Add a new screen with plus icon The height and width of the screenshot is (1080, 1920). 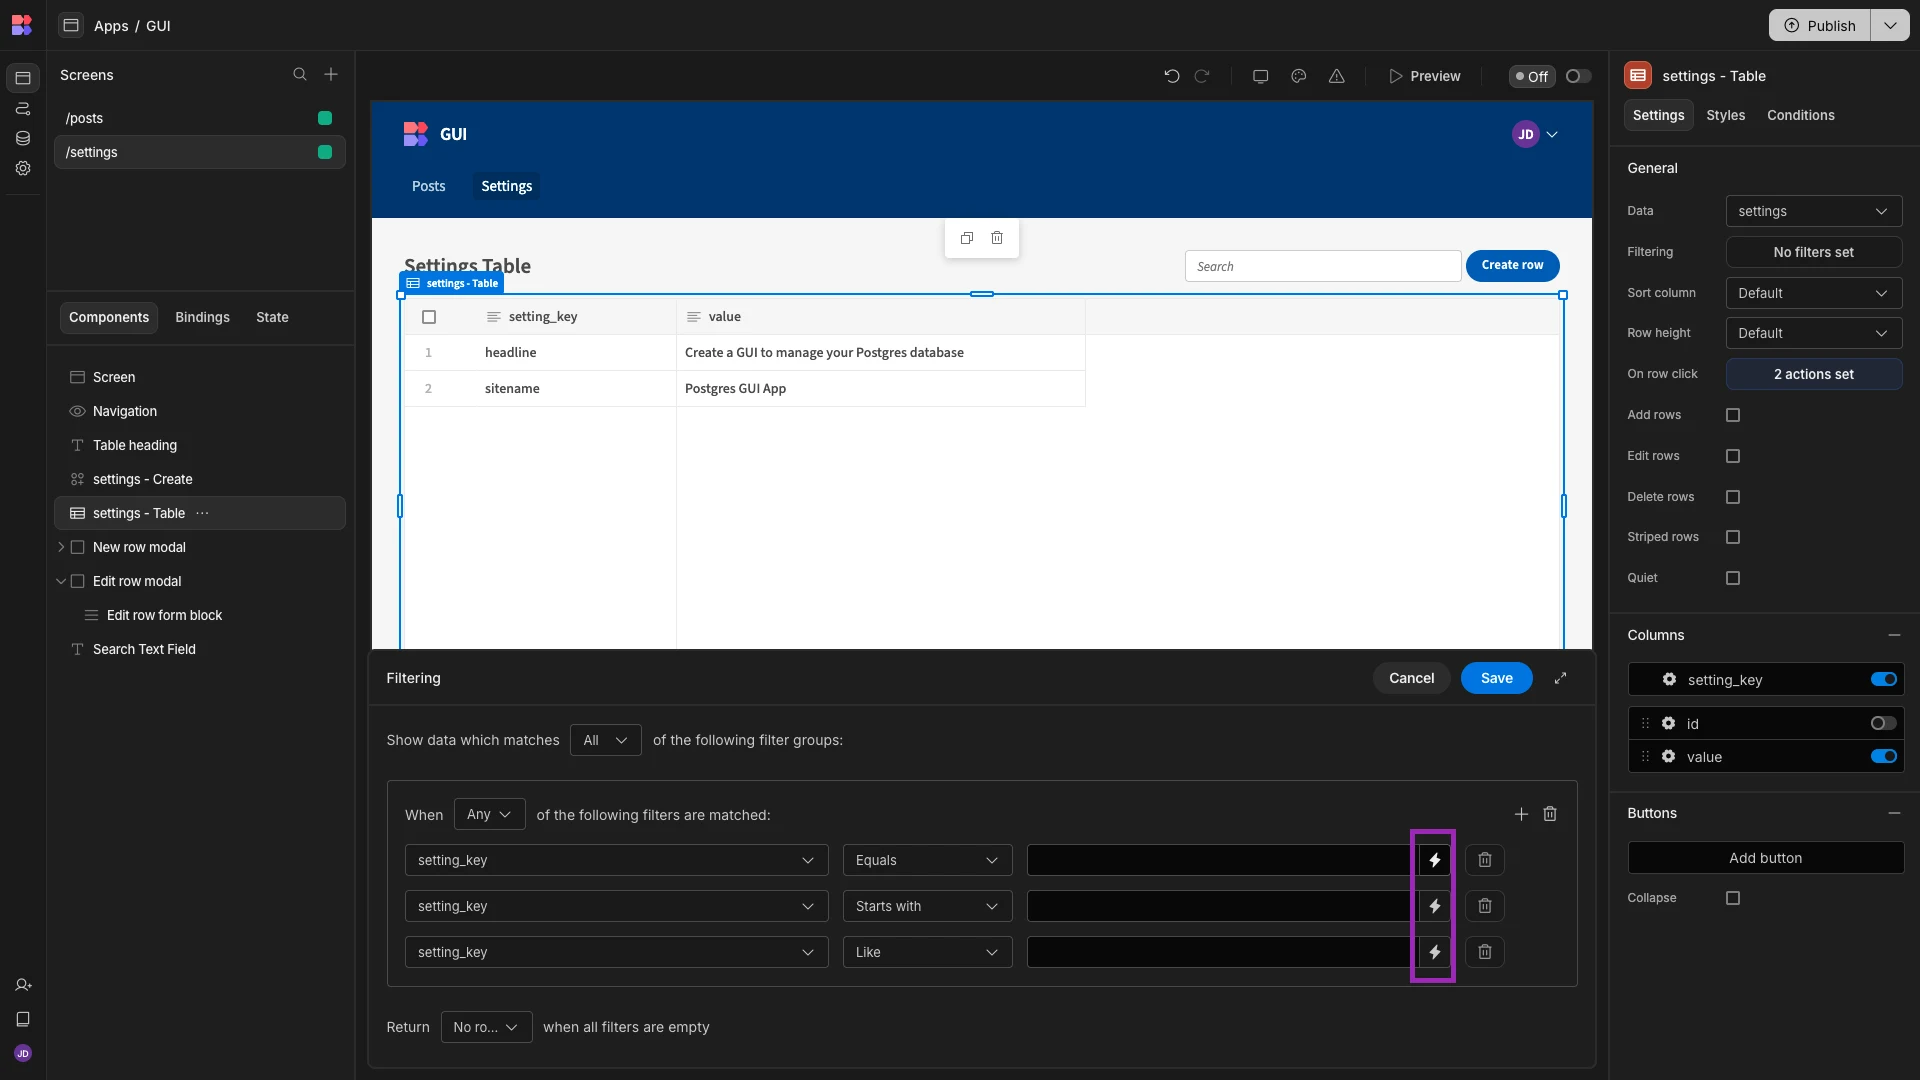(x=331, y=75)
